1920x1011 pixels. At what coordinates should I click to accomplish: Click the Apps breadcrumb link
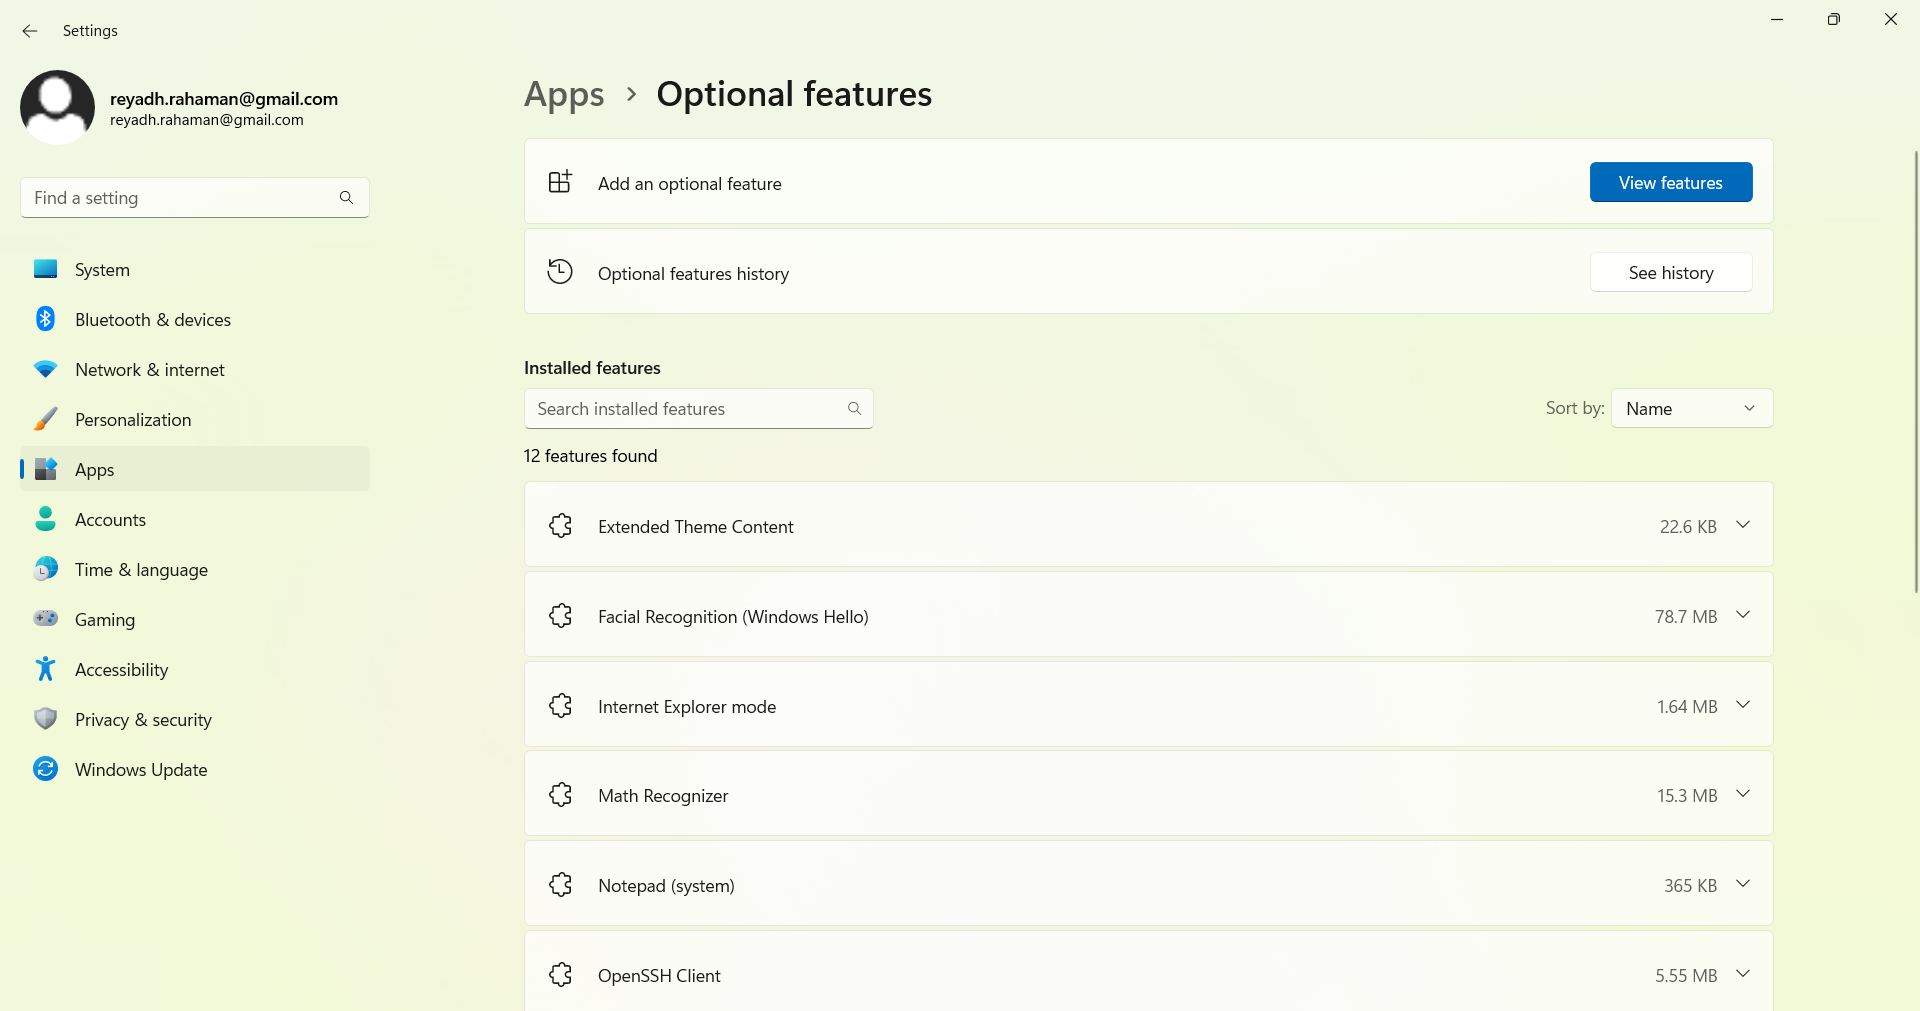coord(564,95)
